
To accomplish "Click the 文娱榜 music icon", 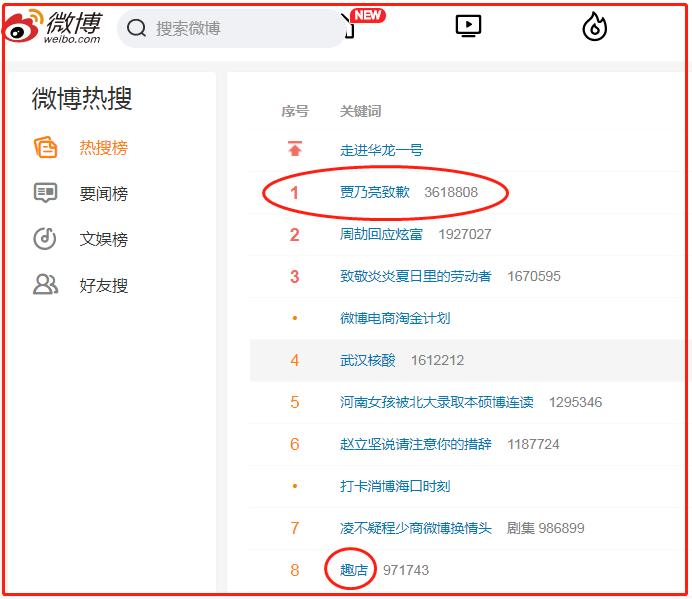I will pyautogui.click(x=45, y=238).
